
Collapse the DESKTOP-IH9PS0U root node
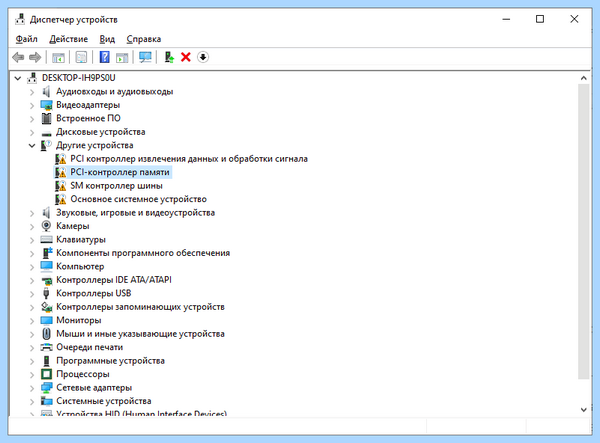(18, 78)
